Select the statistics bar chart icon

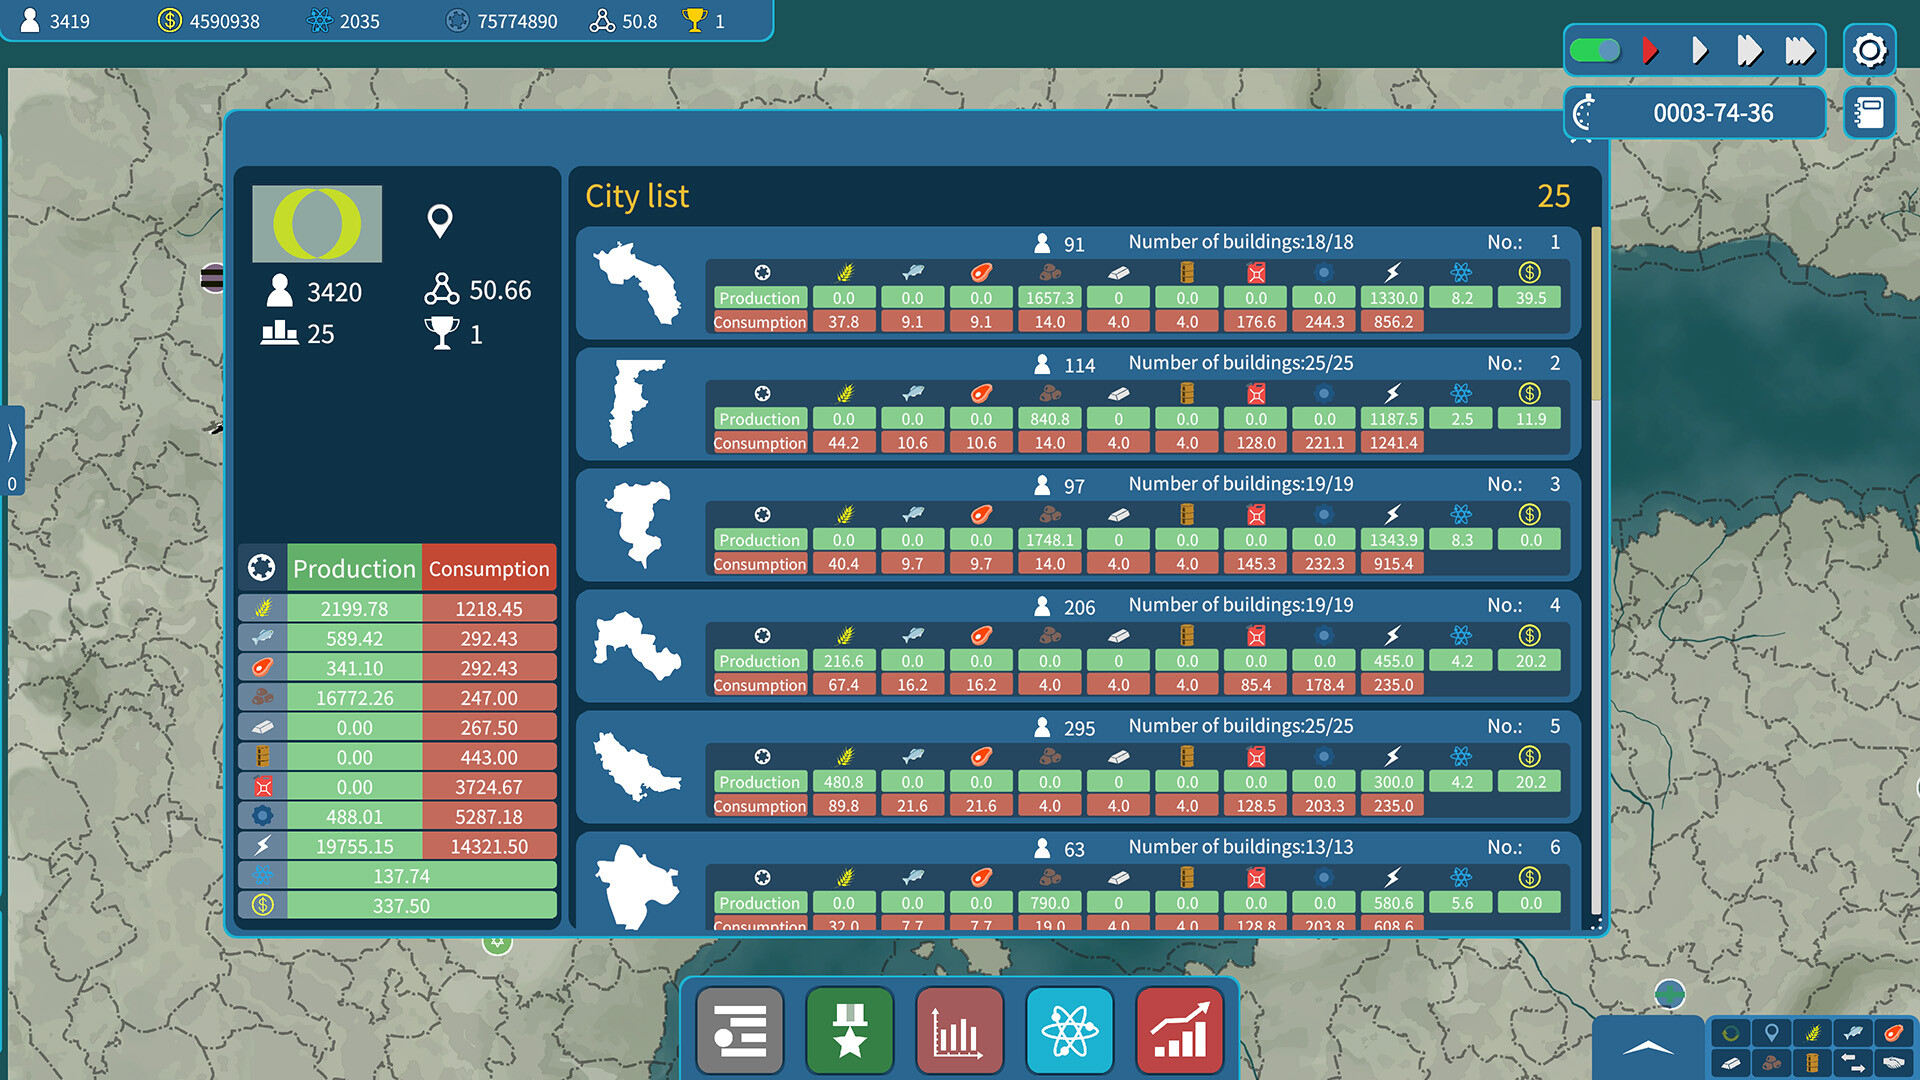click(x=959, y=1030)
